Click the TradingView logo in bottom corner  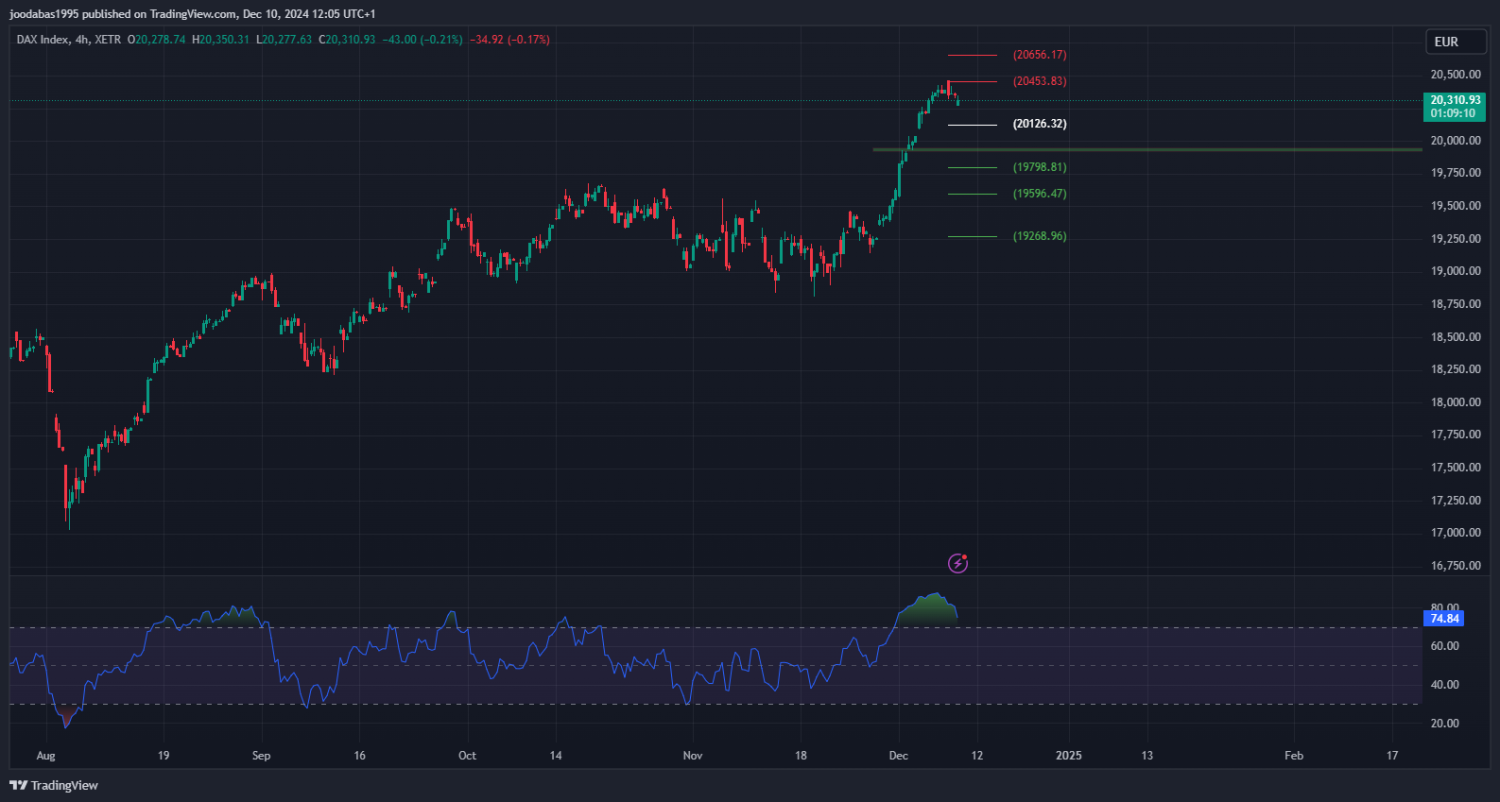(x=55, y=785)
